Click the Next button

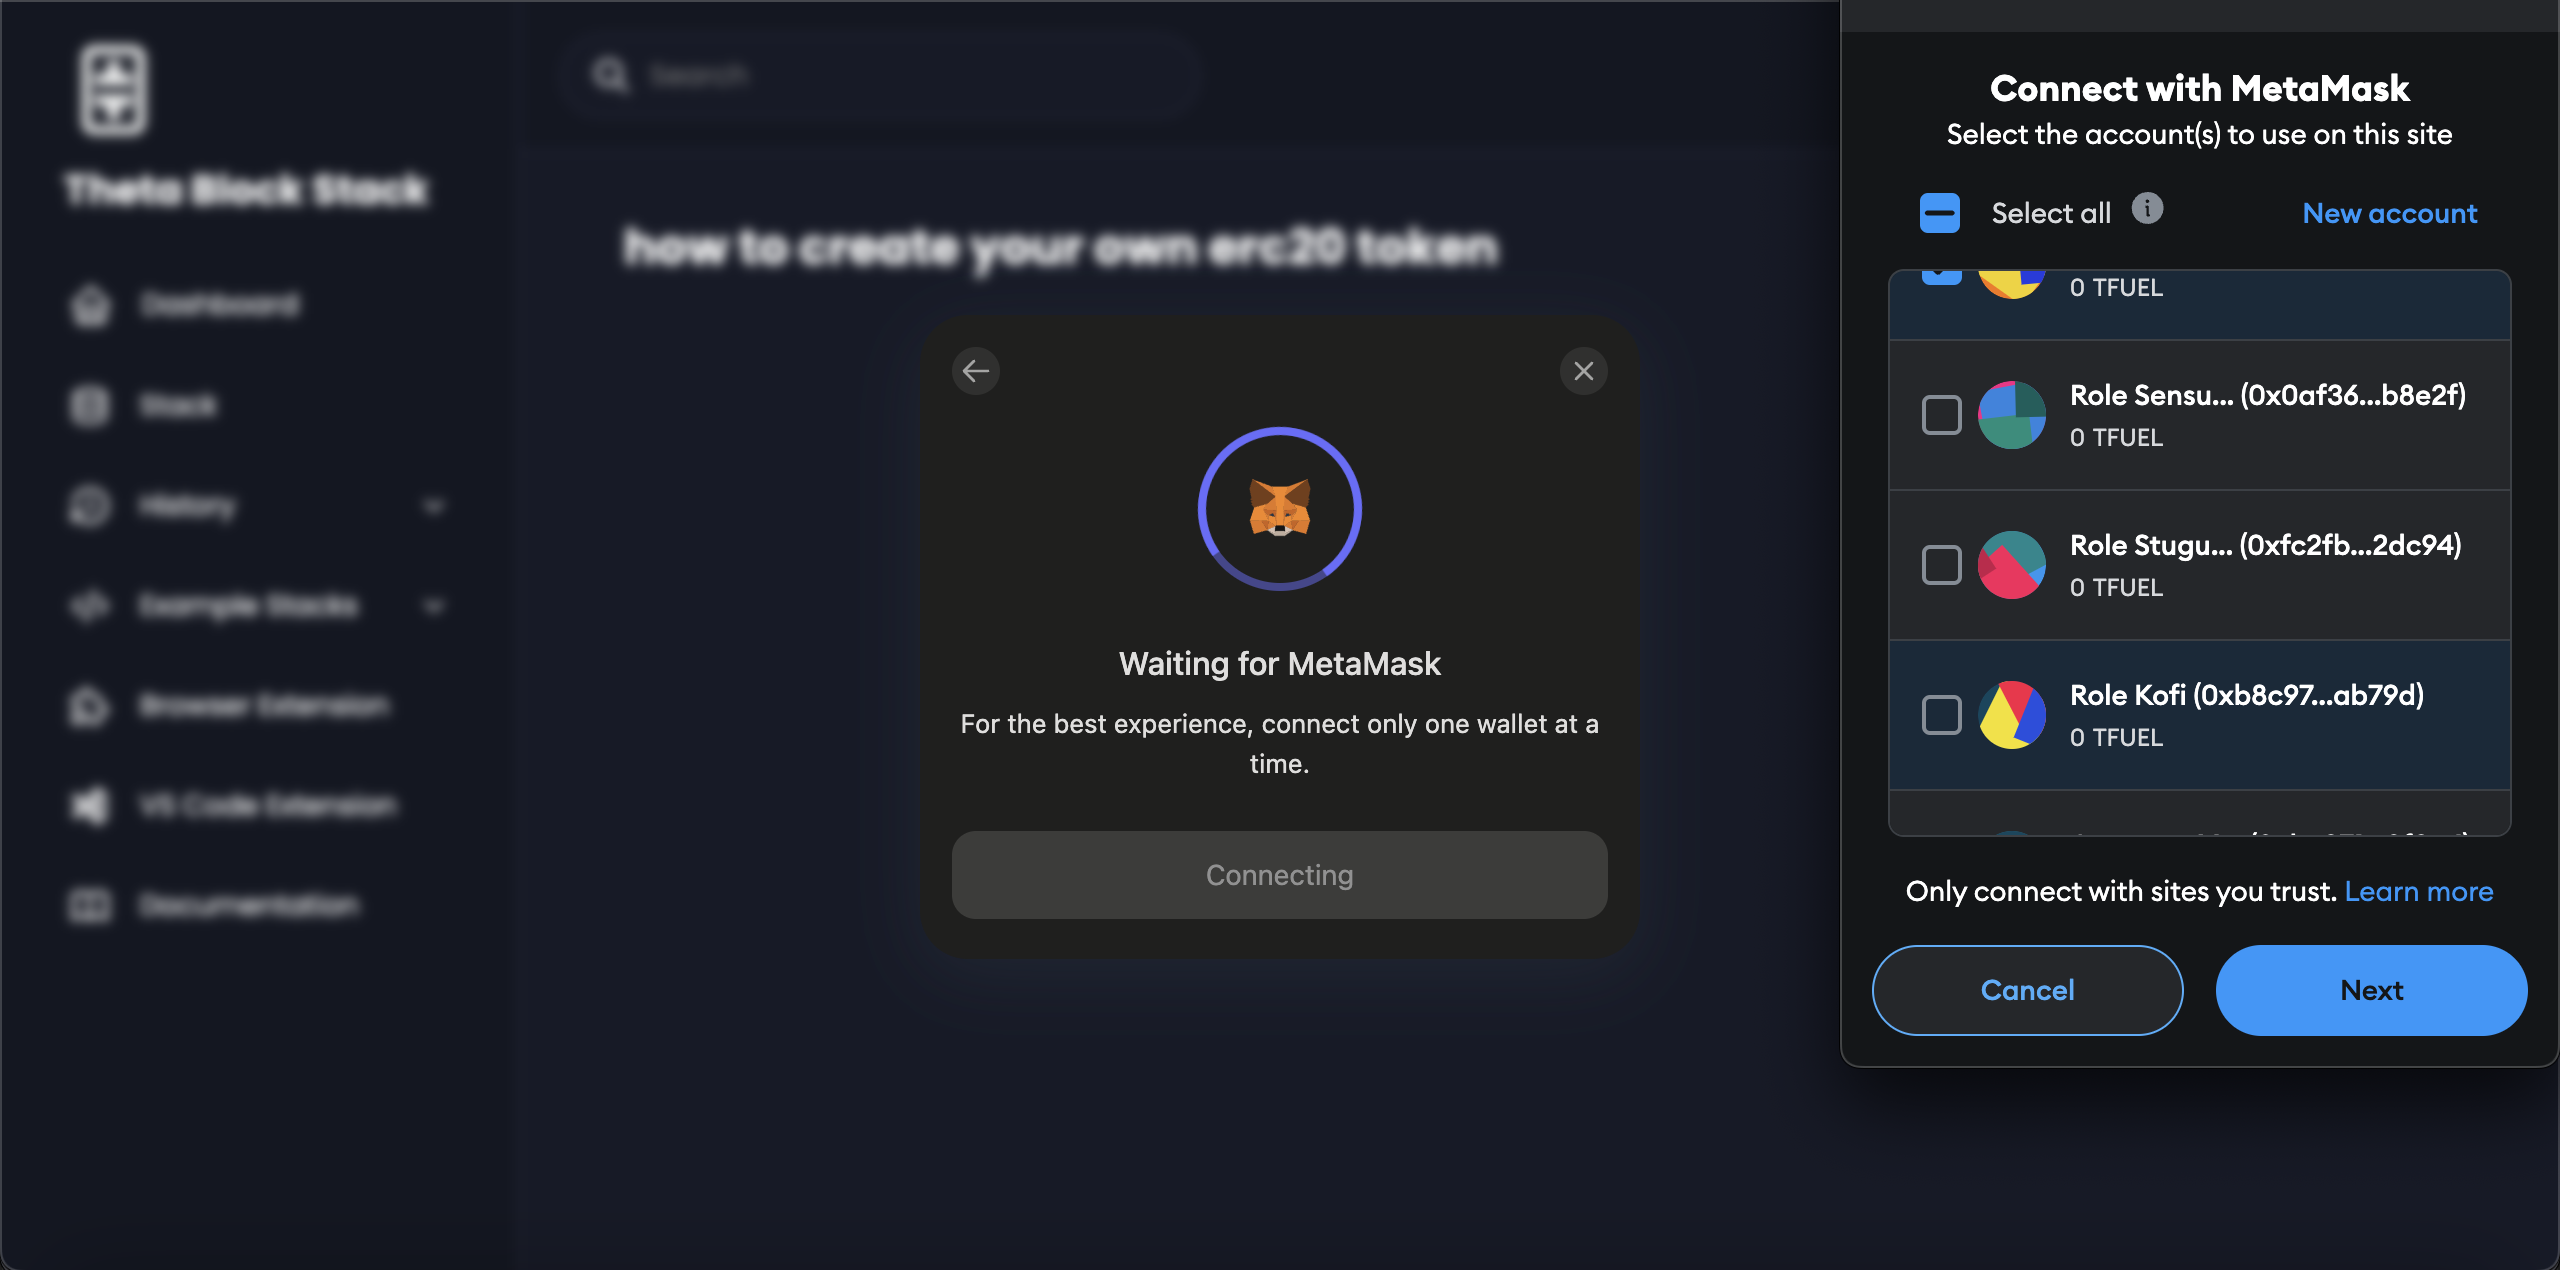point(2372,990)
